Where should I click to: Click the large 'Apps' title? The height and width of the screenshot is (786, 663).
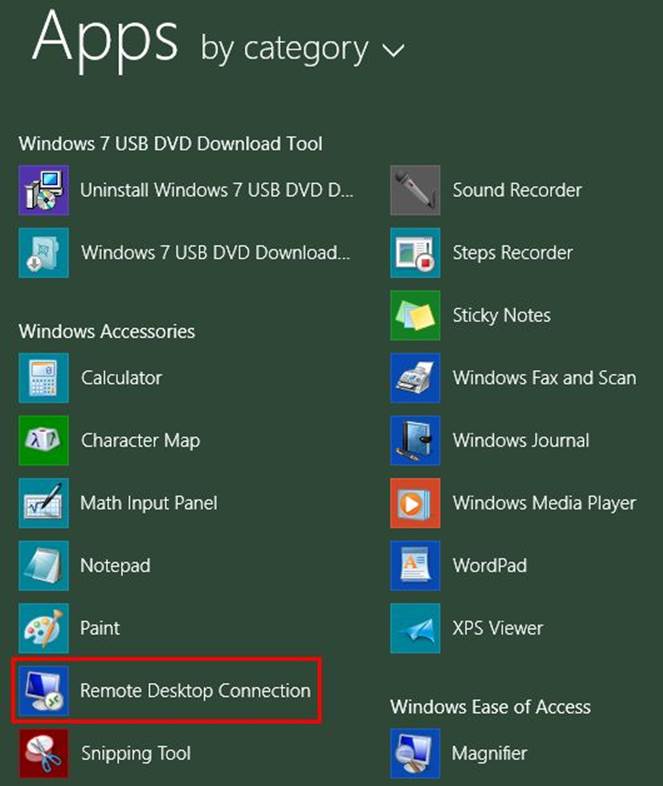coord(105,40)
